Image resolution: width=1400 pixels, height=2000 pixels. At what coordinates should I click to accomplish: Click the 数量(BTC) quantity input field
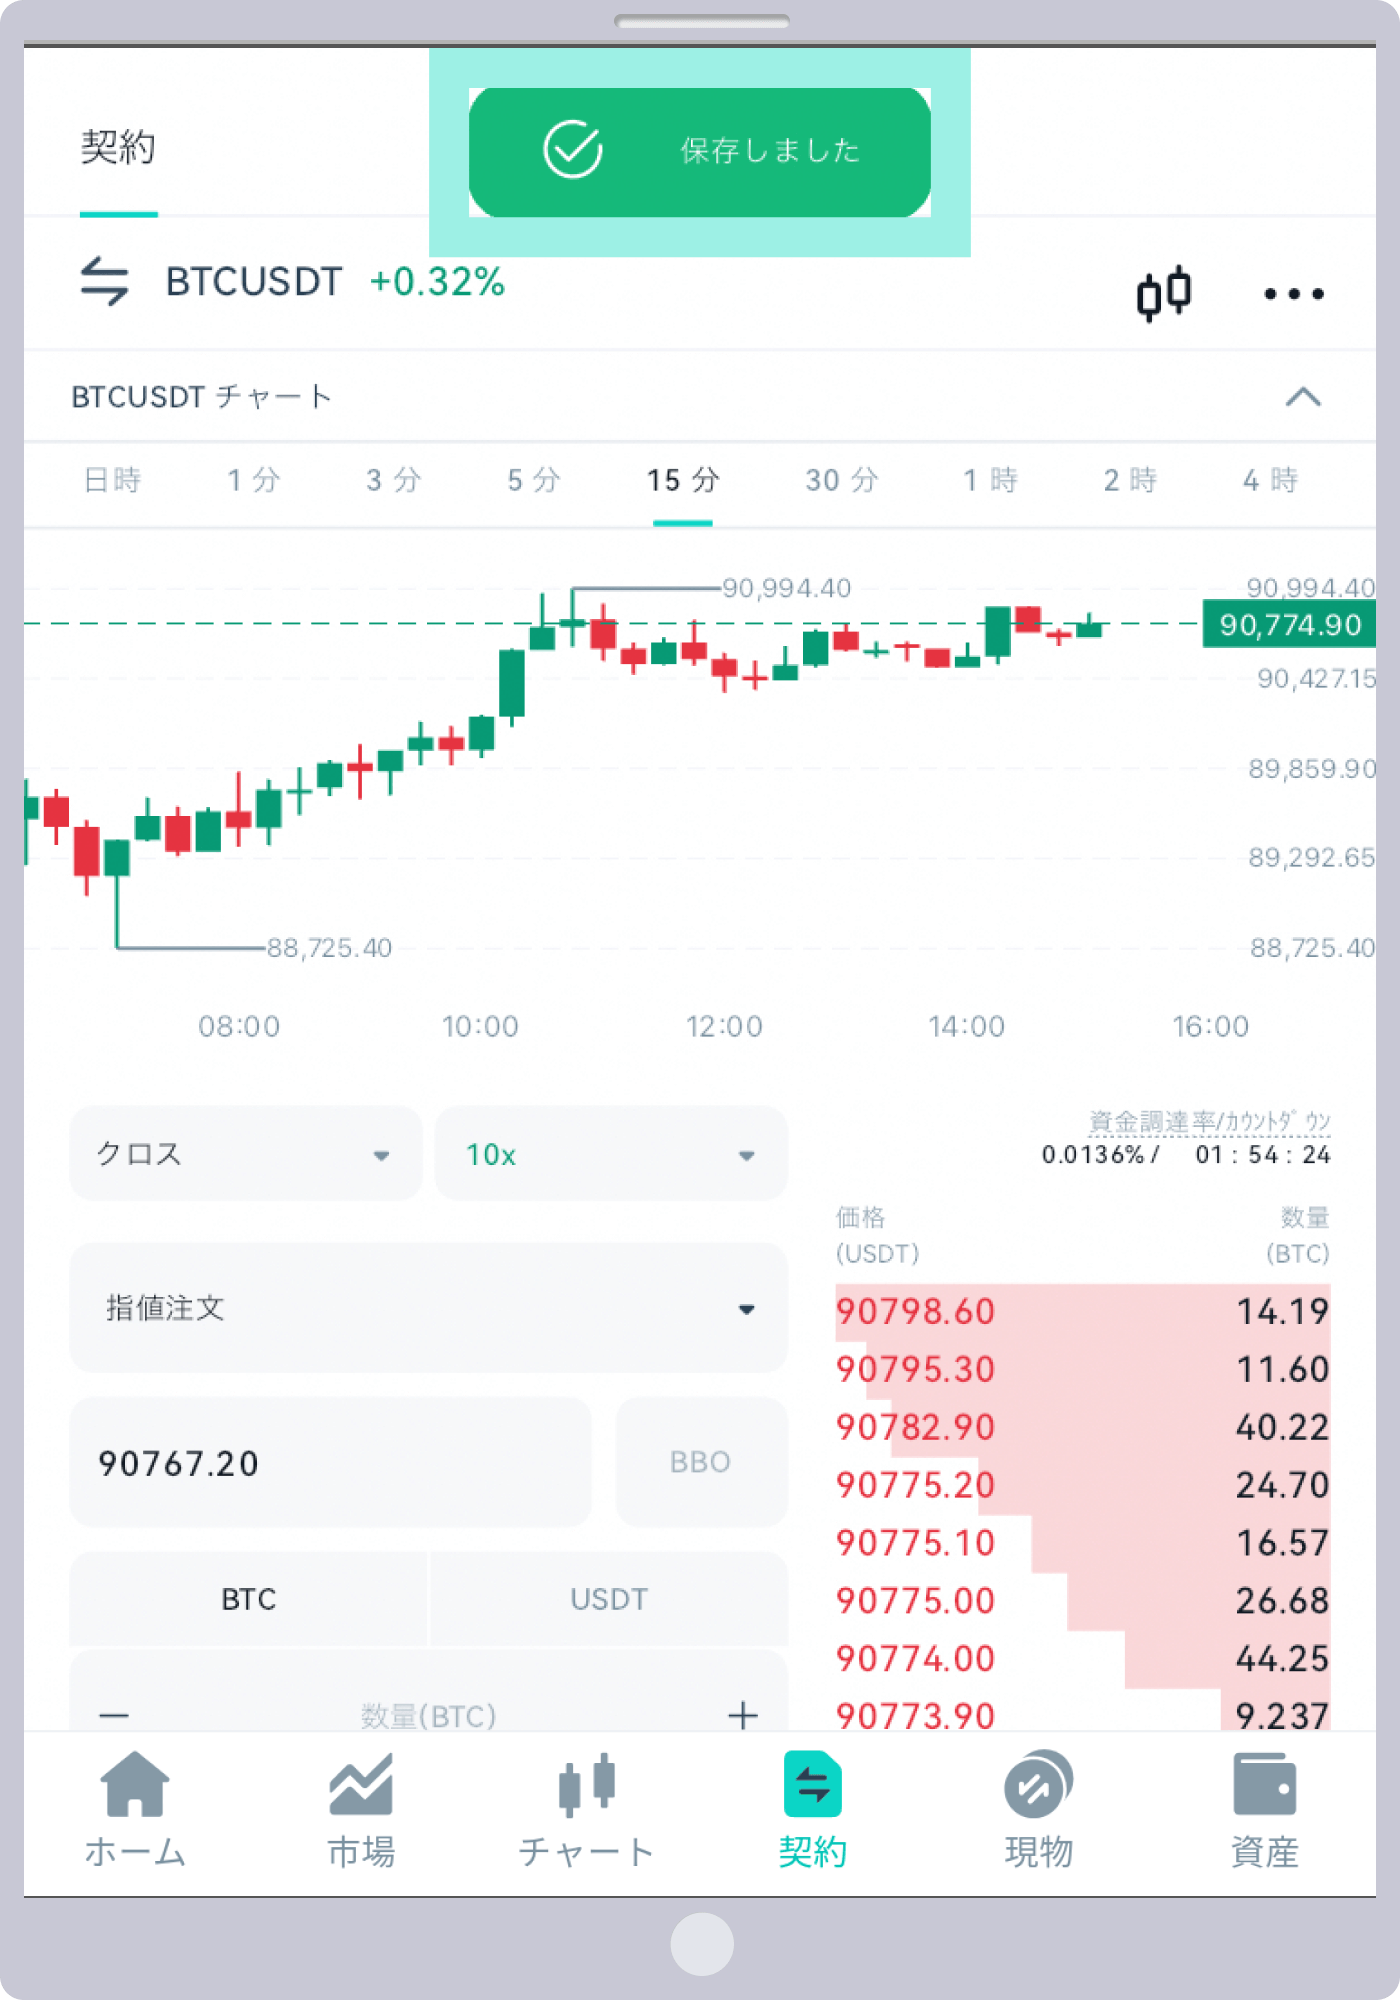(x=429, y=1716)
